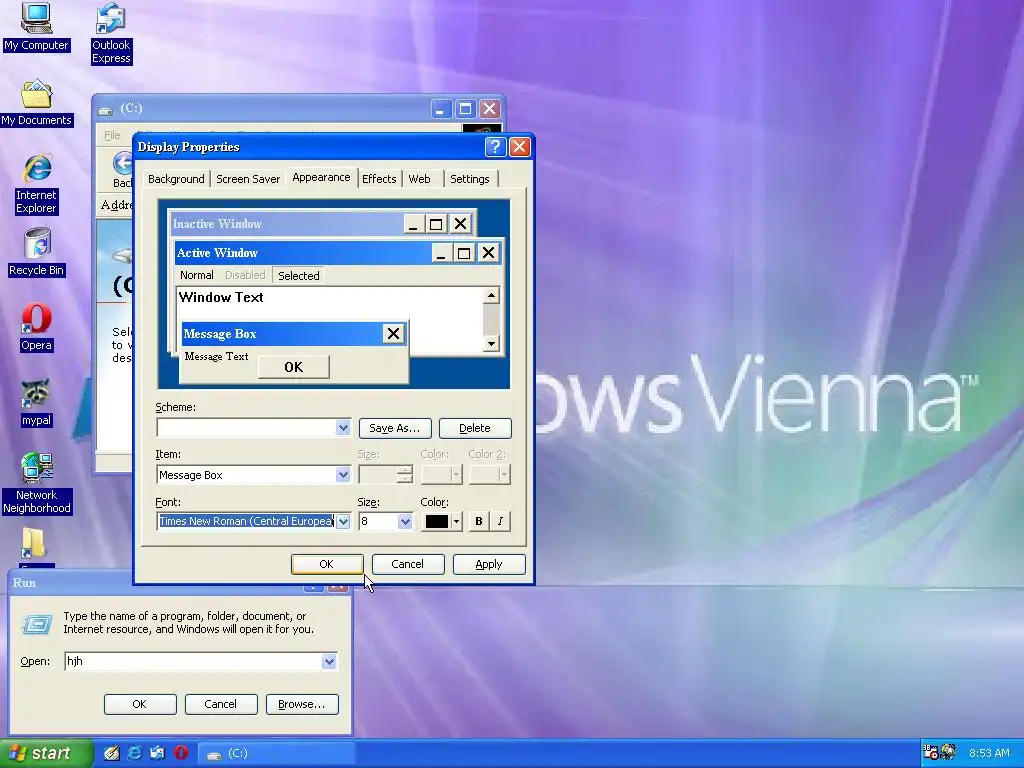Click the Start button
This screenshot has height=768, width=1024.
pyautogui.click(x=46, y=753)
